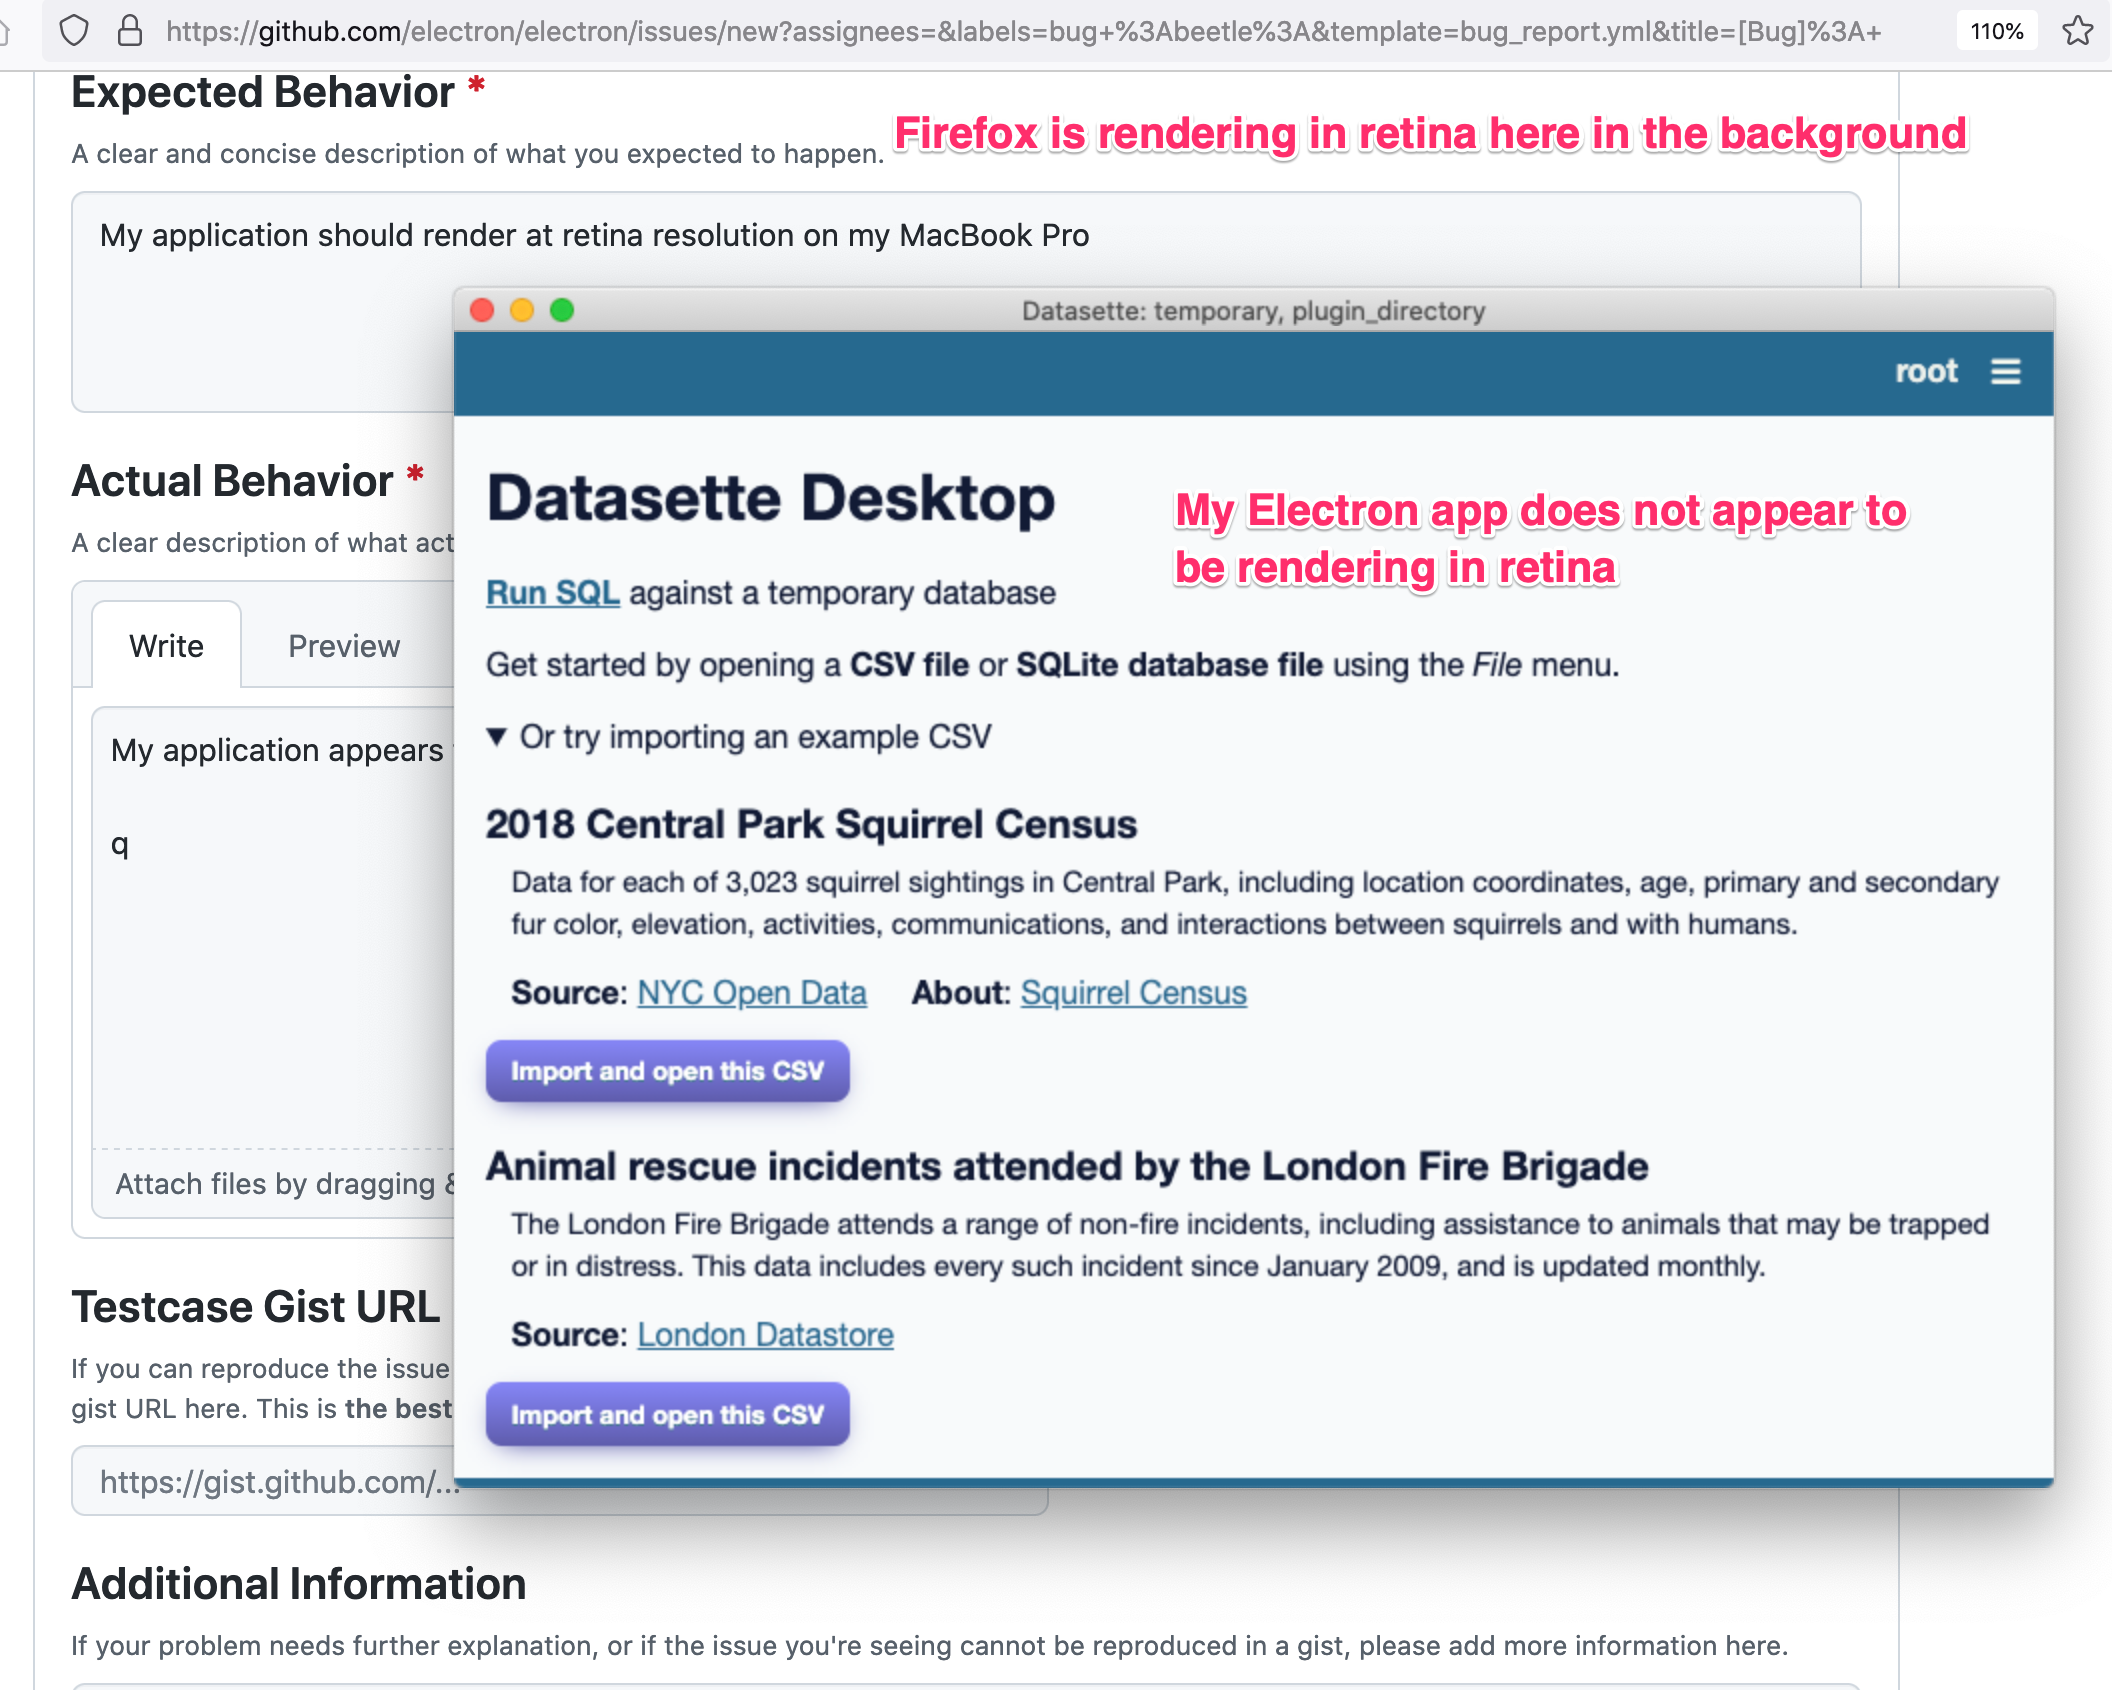2112x1690 pixels.
Task: Open the NYC Open Data source link
Action: pos(751,992)
